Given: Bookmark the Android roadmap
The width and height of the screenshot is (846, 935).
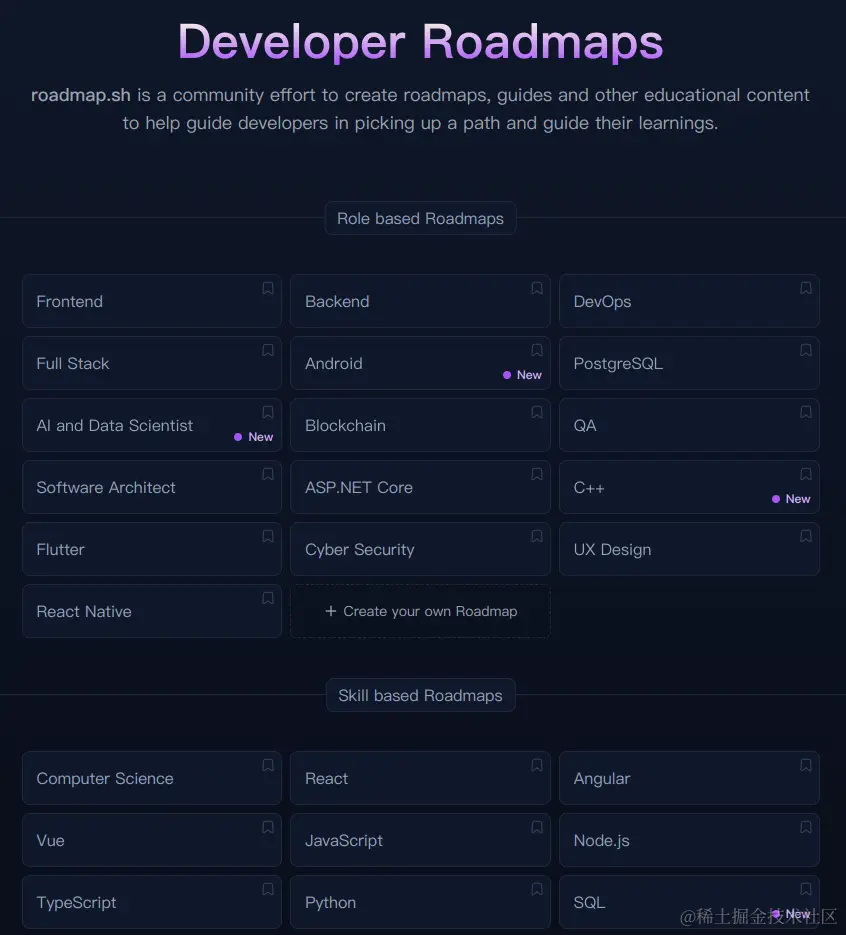Looking at the screenshot, I should (x=537, y=351).
